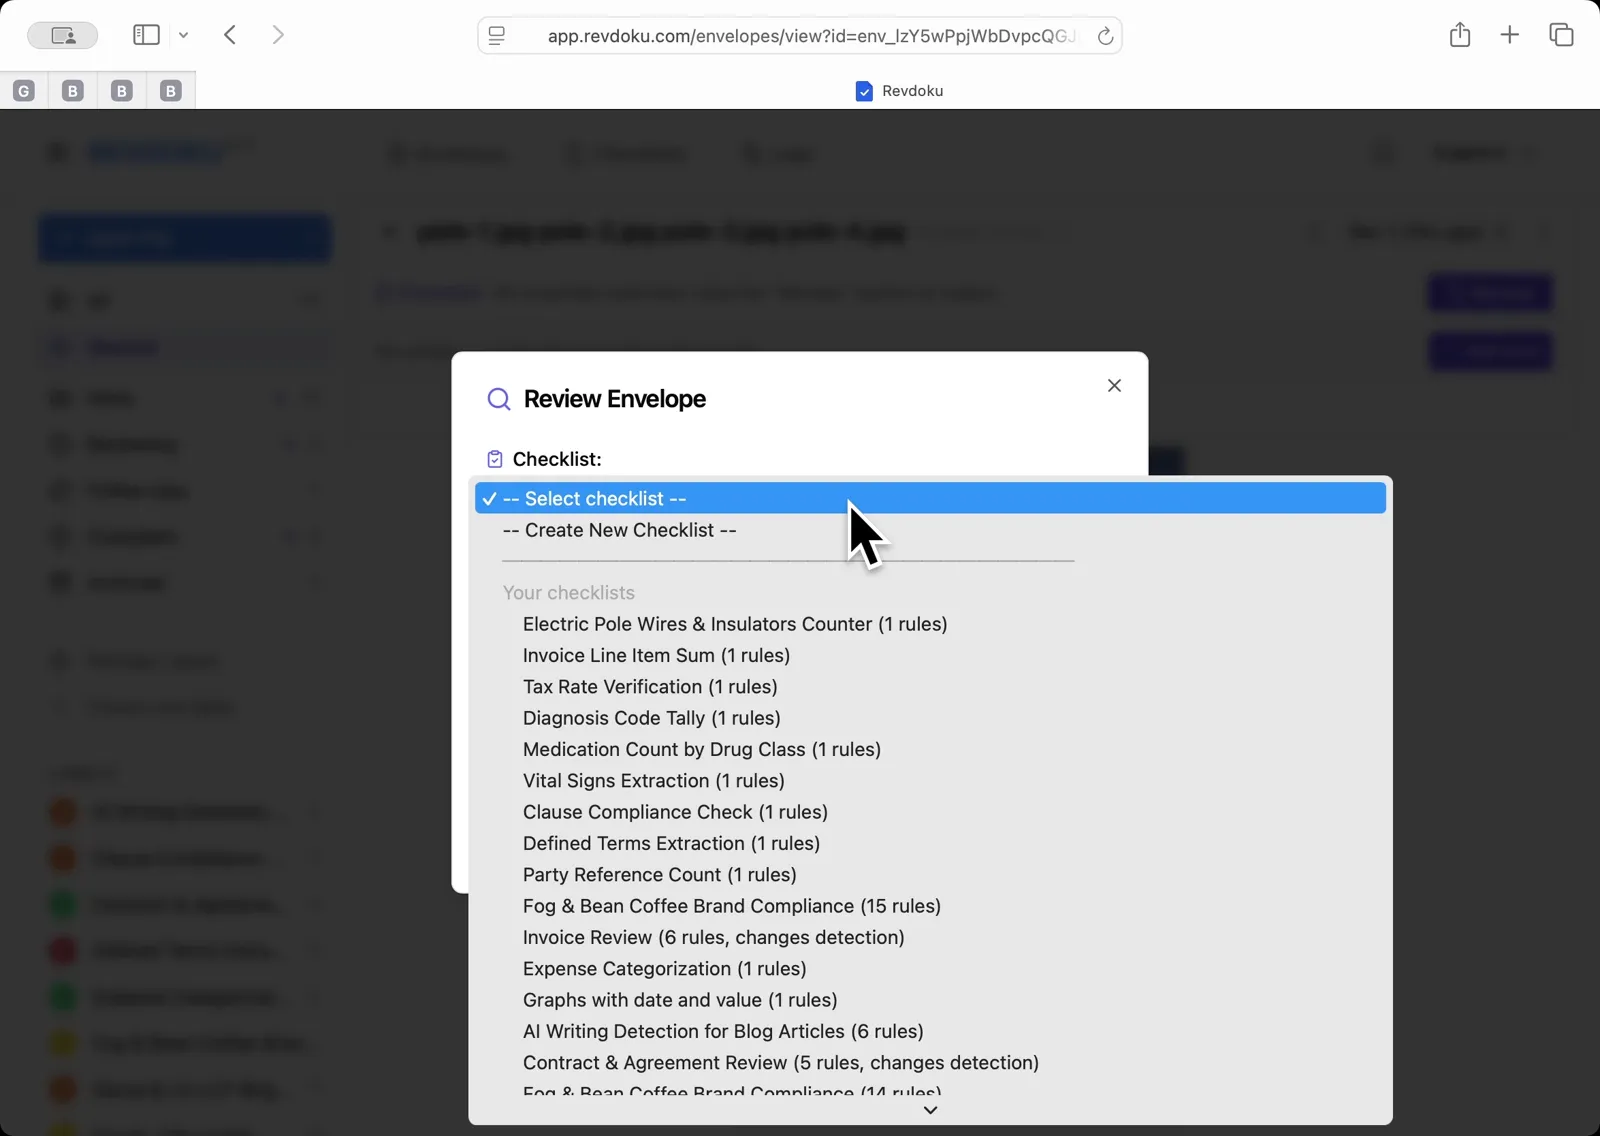Open the sidebar options chevron
The height and width of the screenshot is (1136, 1600).
click(183, 34)
